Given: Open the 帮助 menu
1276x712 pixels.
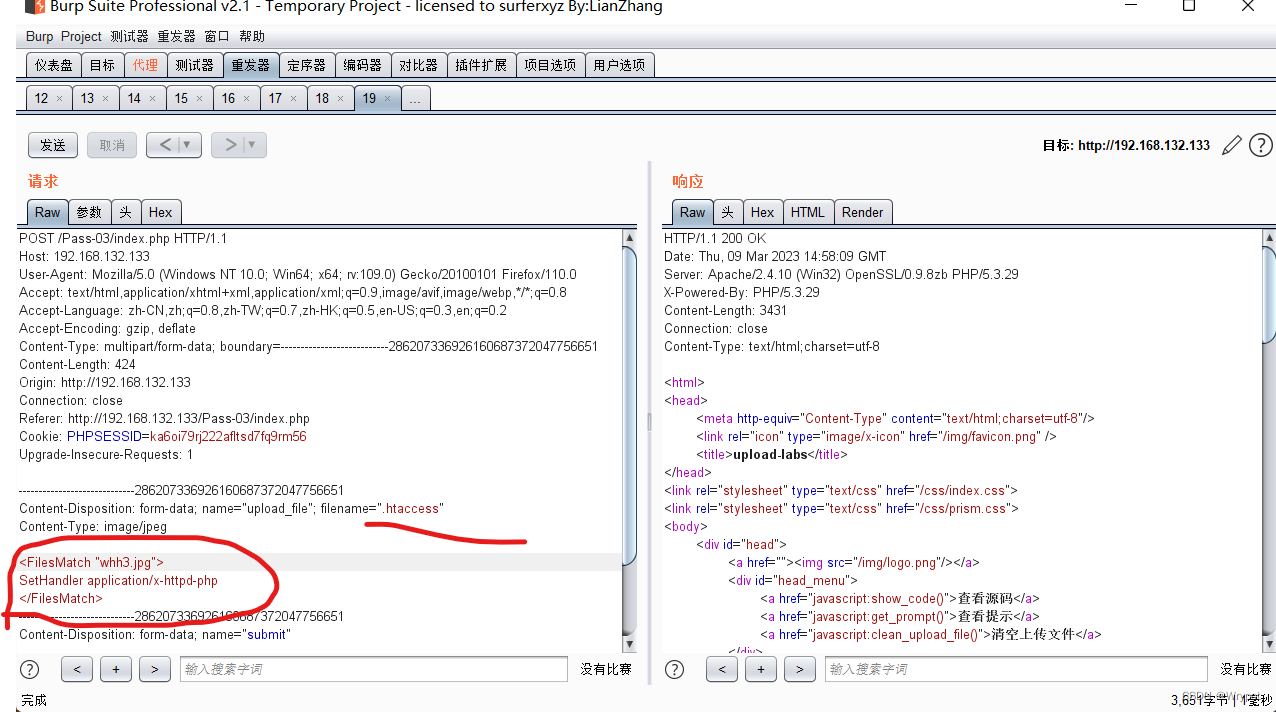Looking at the screenshot, I should (252, 36).
